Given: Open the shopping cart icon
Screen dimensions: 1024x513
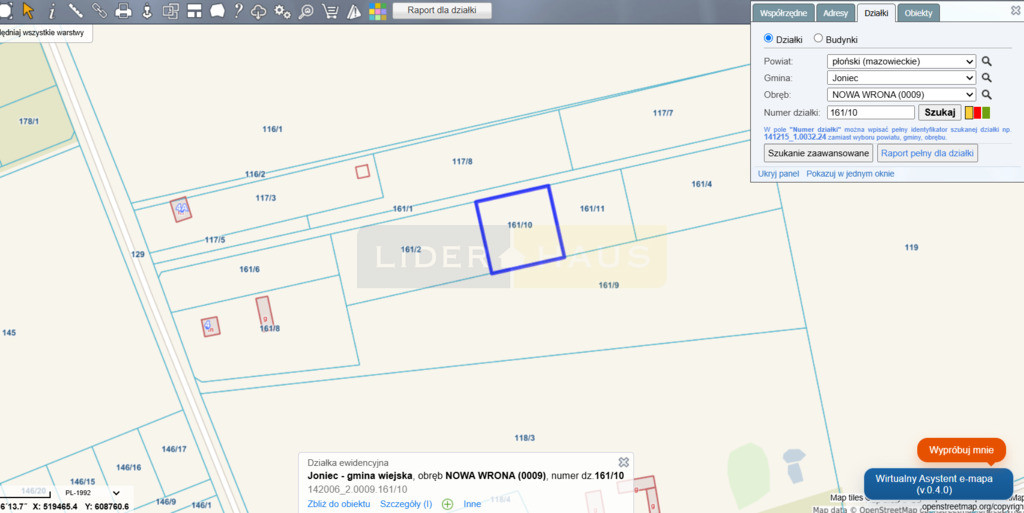Looking at the screenshot, I should (330, 10).
